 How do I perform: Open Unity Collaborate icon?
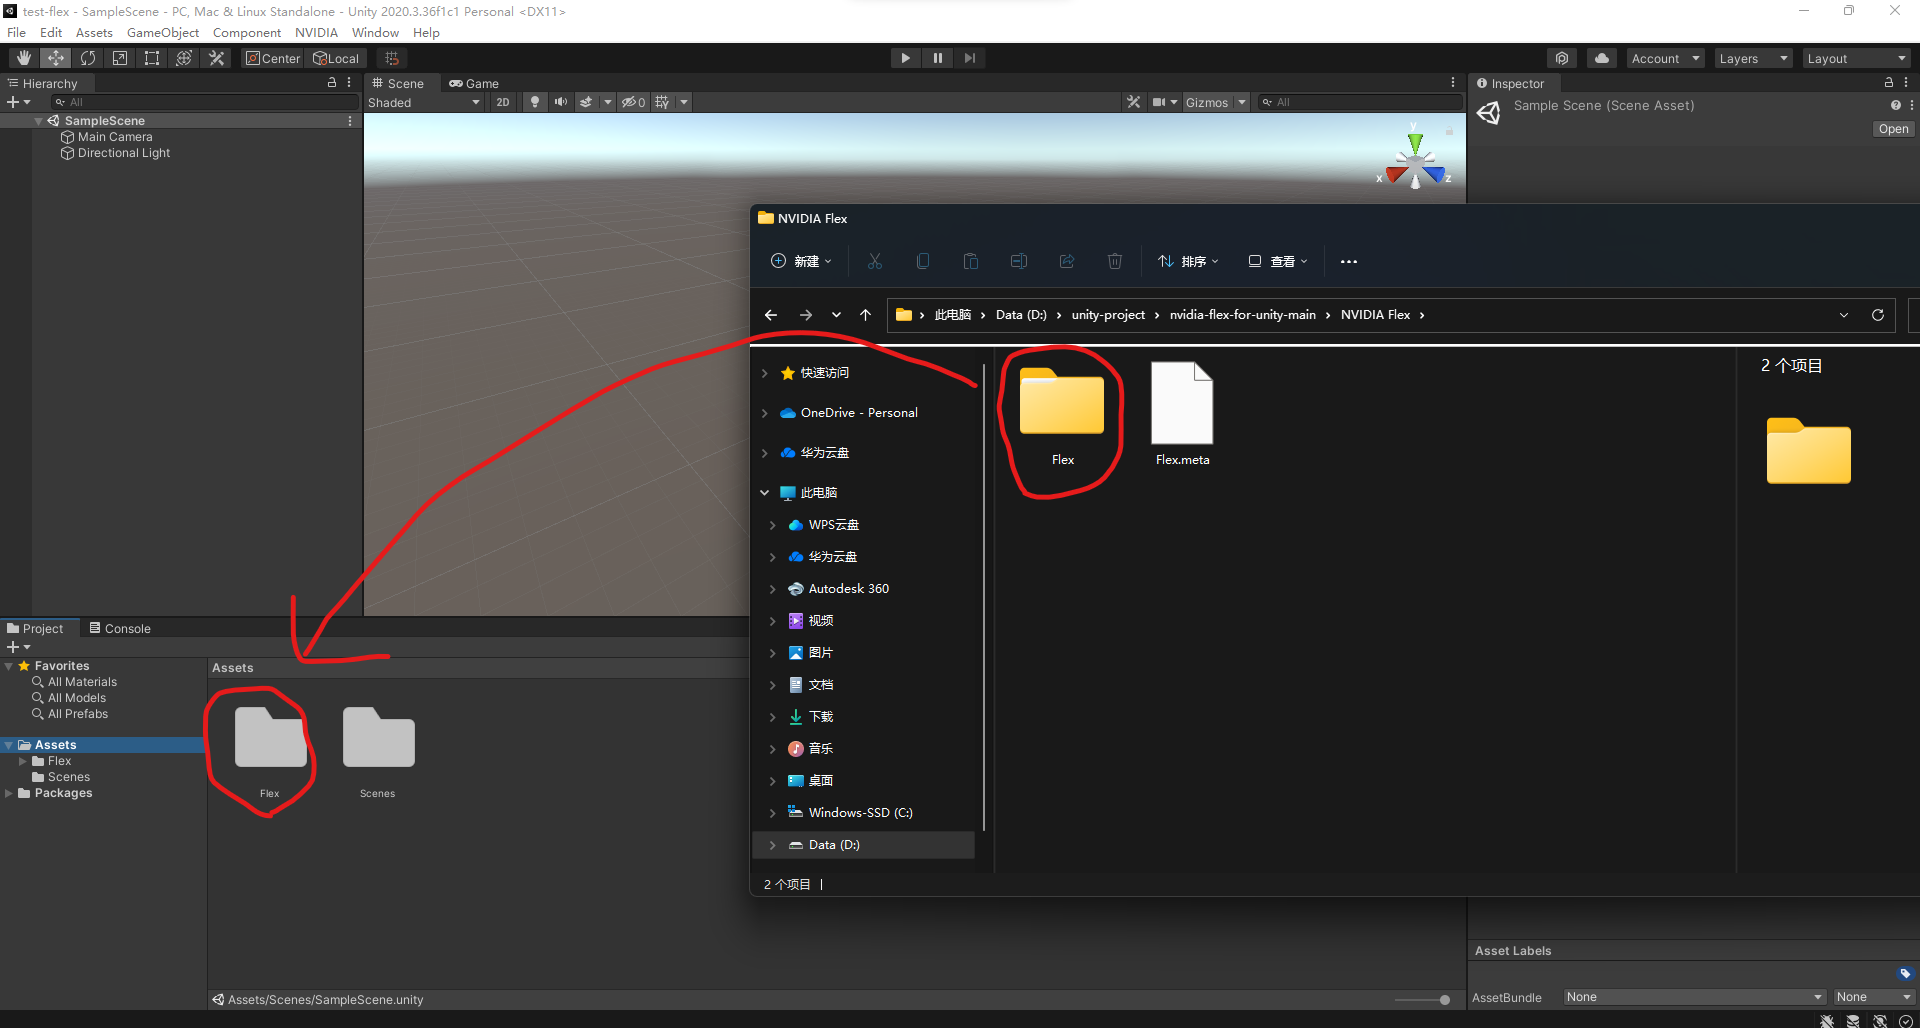pyautogui.click(x=1562, y=58)
